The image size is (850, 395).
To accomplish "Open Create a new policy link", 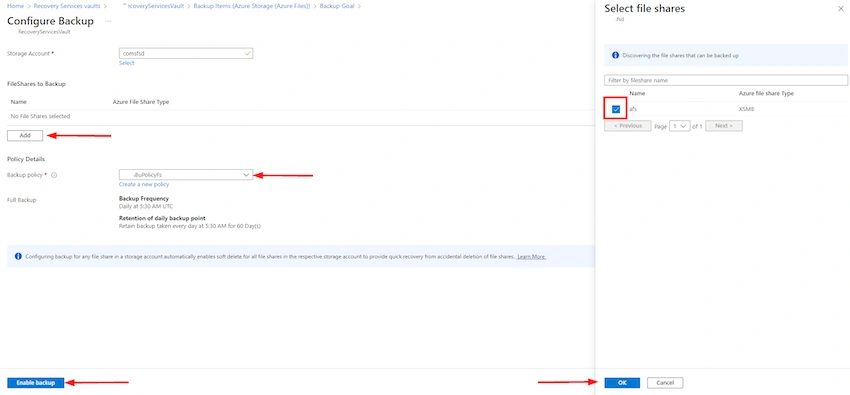I will 144,184.
